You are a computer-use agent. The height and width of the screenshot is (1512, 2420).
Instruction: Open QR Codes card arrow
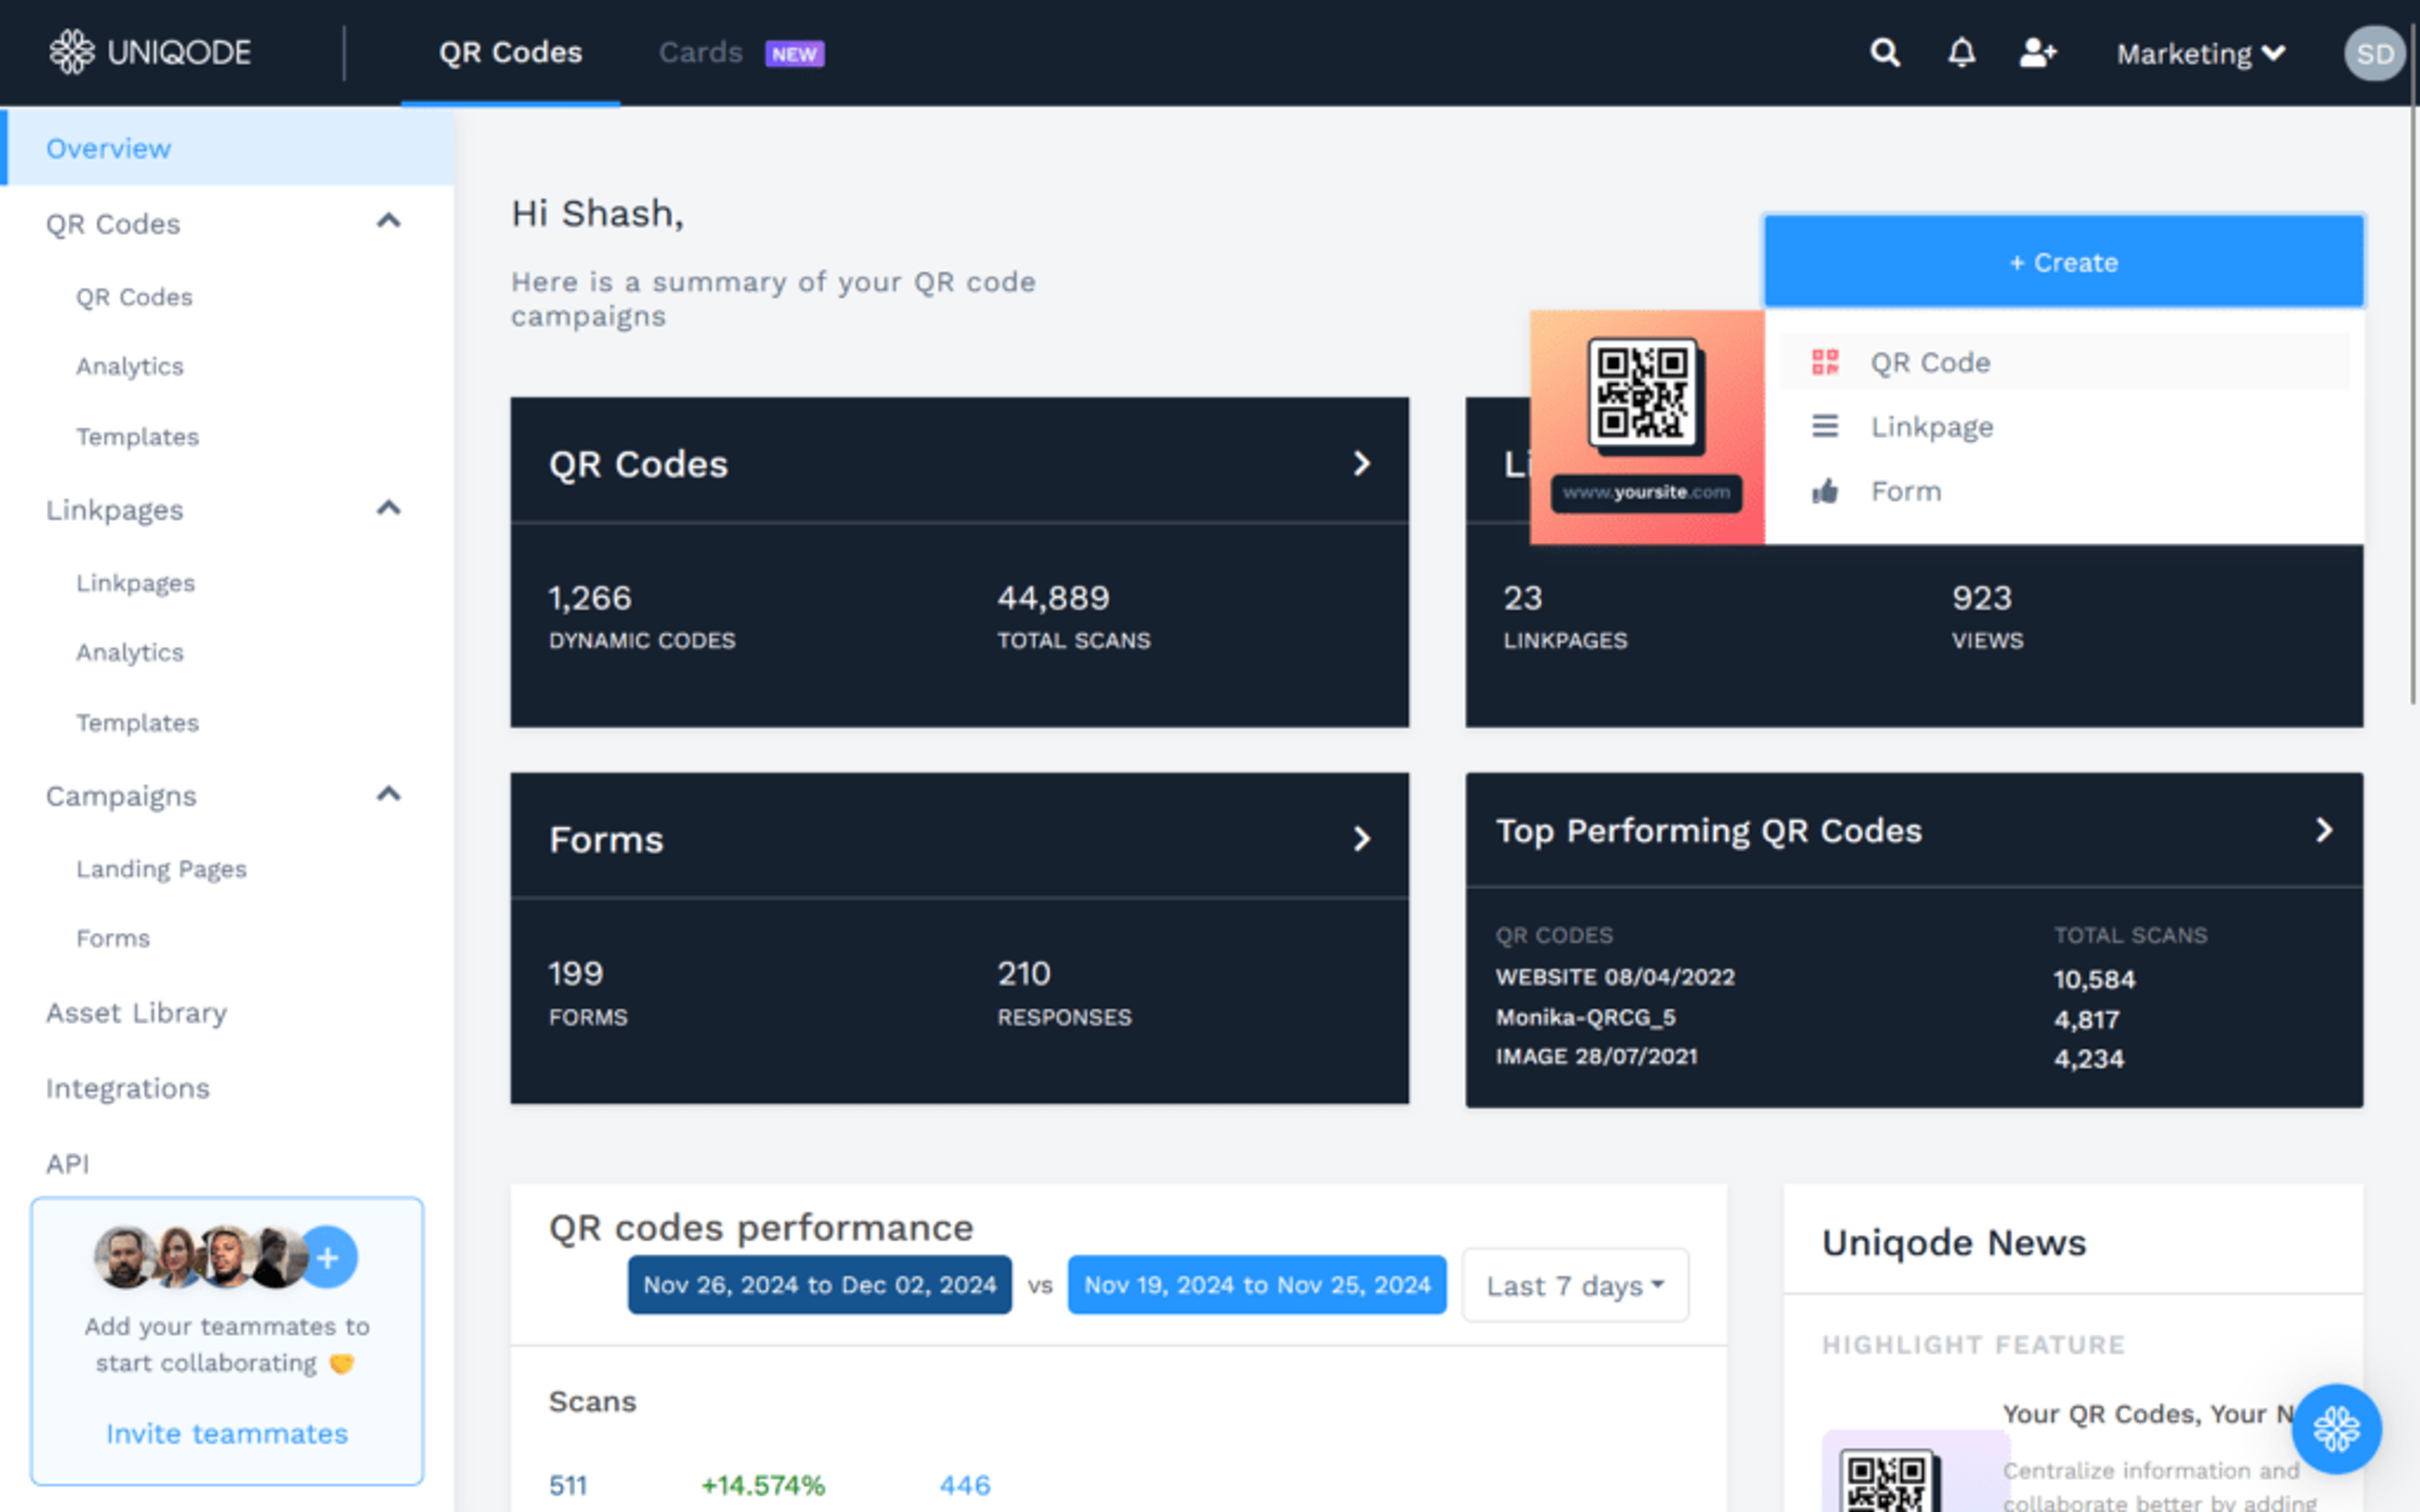[x=1361, y=463]
